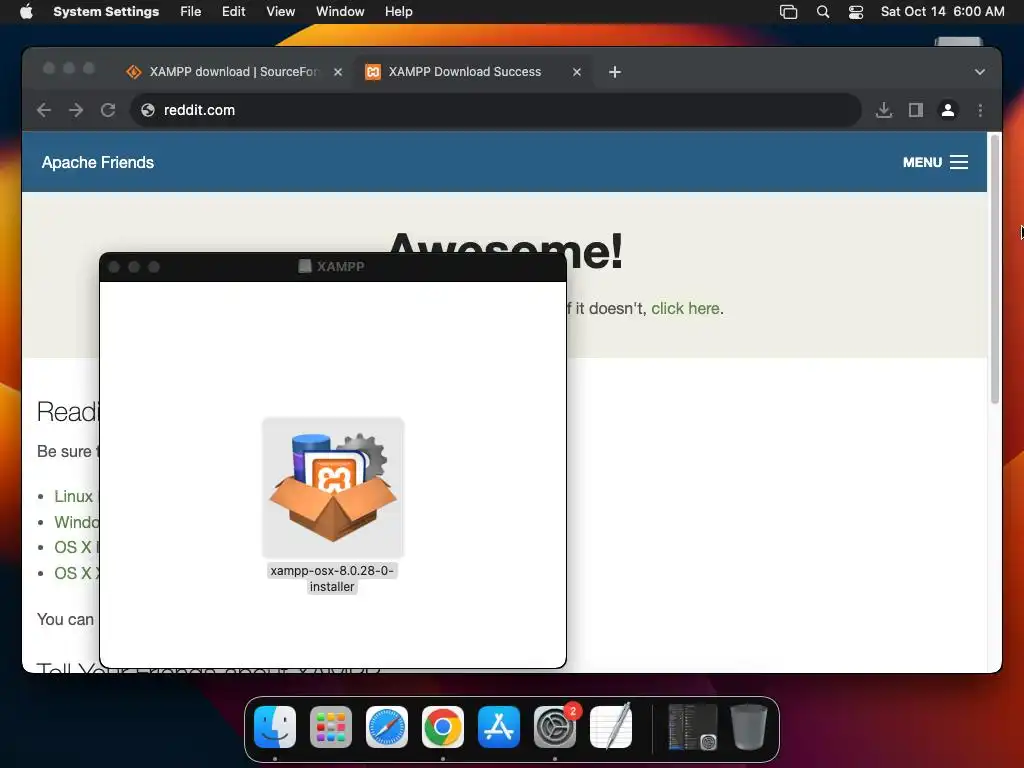The width and height of the screenshot is (1024, 768).
Task: Reload the current page
Action: [x=108, y=110]
